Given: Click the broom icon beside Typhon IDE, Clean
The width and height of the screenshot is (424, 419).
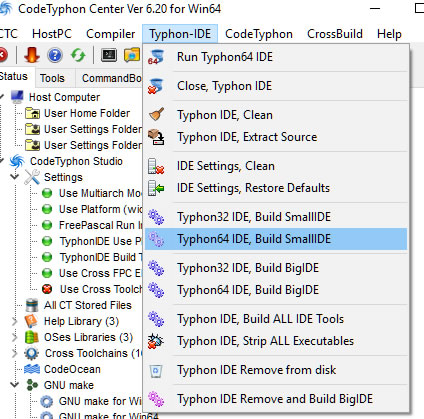Looking at the screenshot, I should click(156, 115).
